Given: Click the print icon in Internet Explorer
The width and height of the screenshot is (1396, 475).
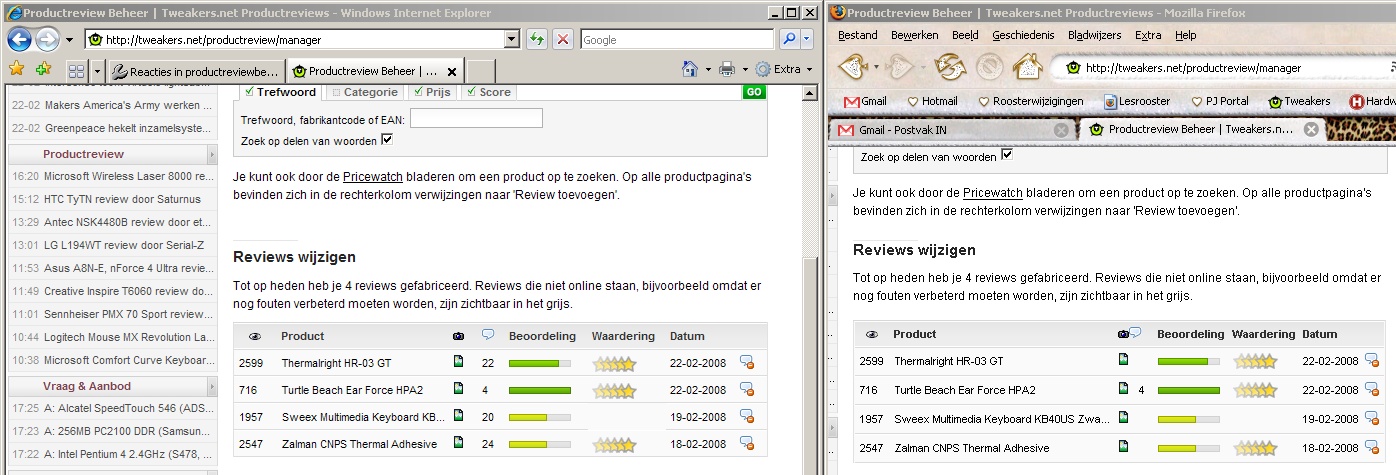Looking at the screenshot, I should tap(727, 70).
